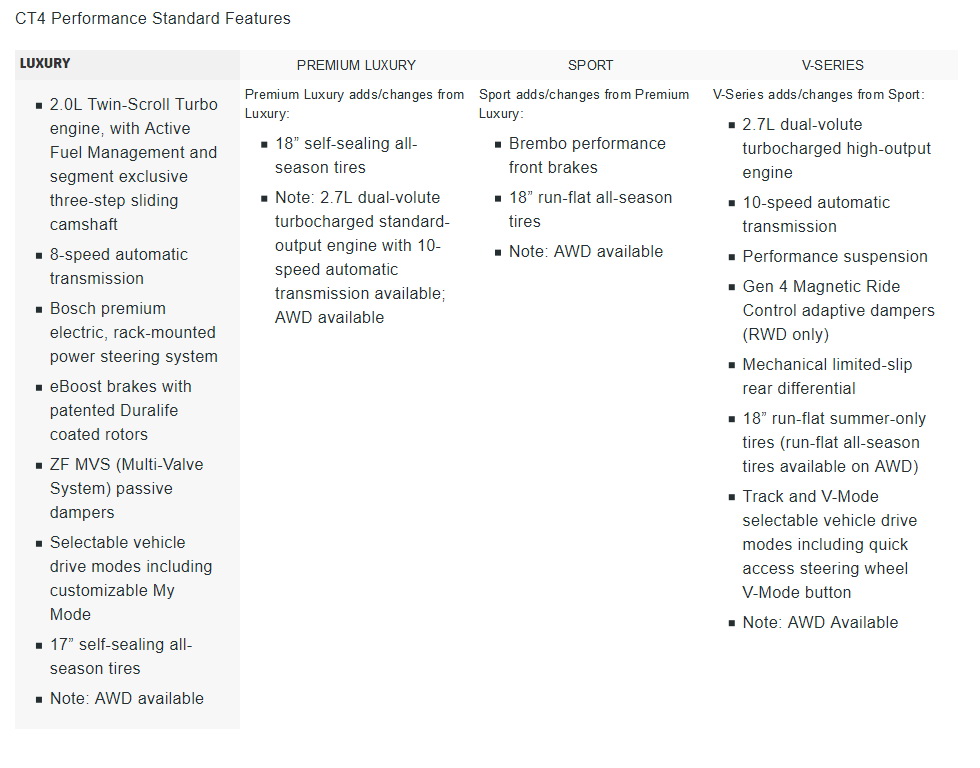Click the Mechanical limited-slip rear differential item
The width and height of the screenshot is (980, 768).
pos(827,376)
